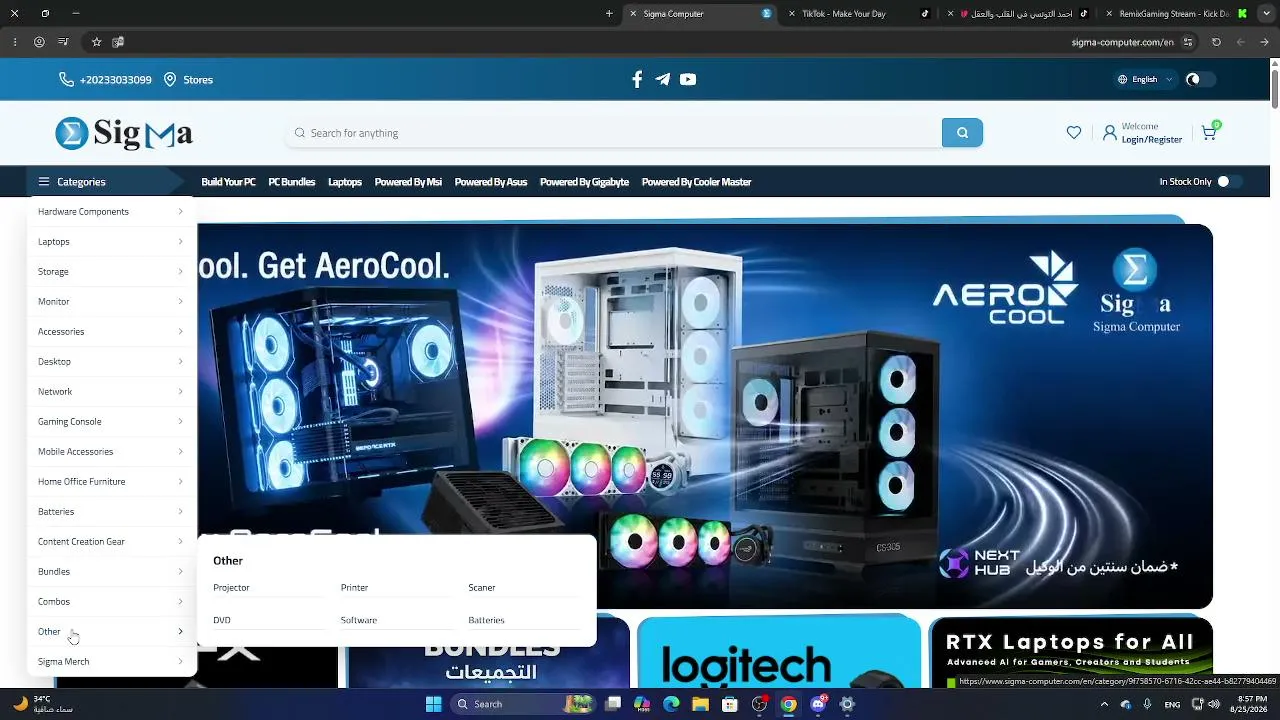The height and width of the screenshot is (720, 1280).
Task: Click the Sigma logo
Action: click(124, 133)
